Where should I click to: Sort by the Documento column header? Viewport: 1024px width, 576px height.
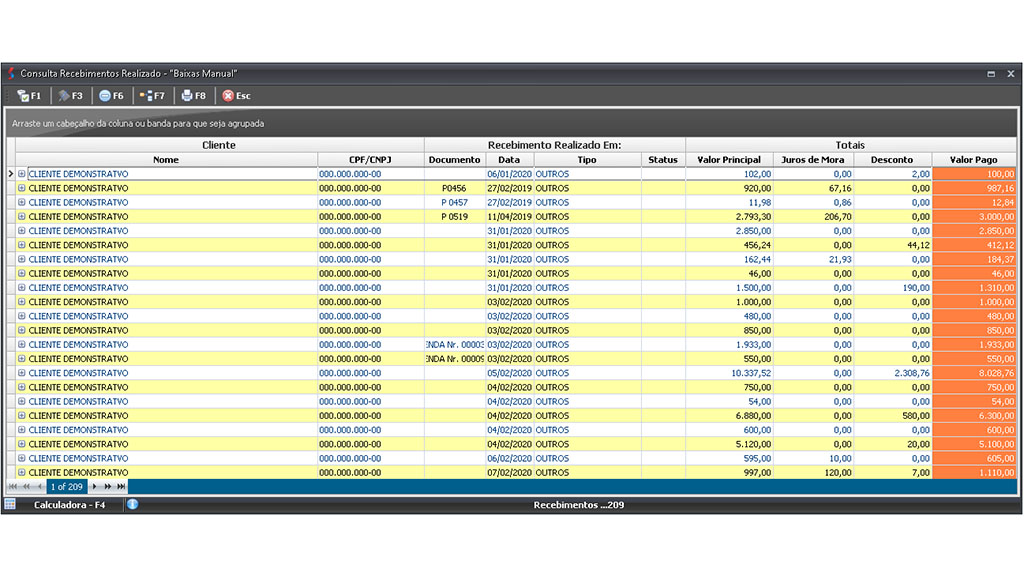(455, 159)
